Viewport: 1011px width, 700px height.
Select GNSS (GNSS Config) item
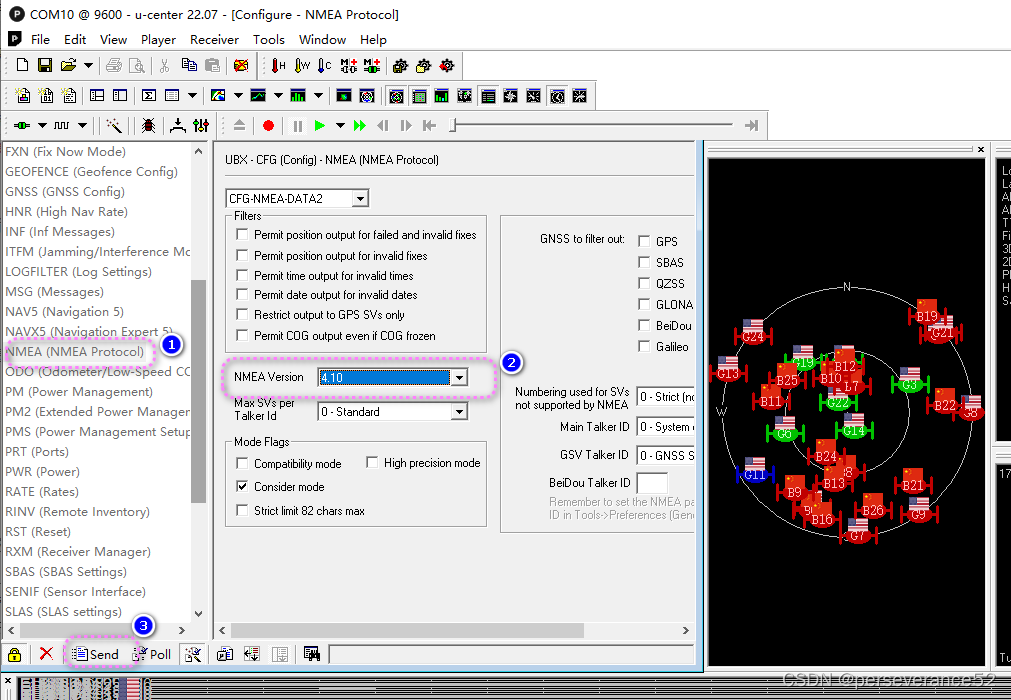65,191
